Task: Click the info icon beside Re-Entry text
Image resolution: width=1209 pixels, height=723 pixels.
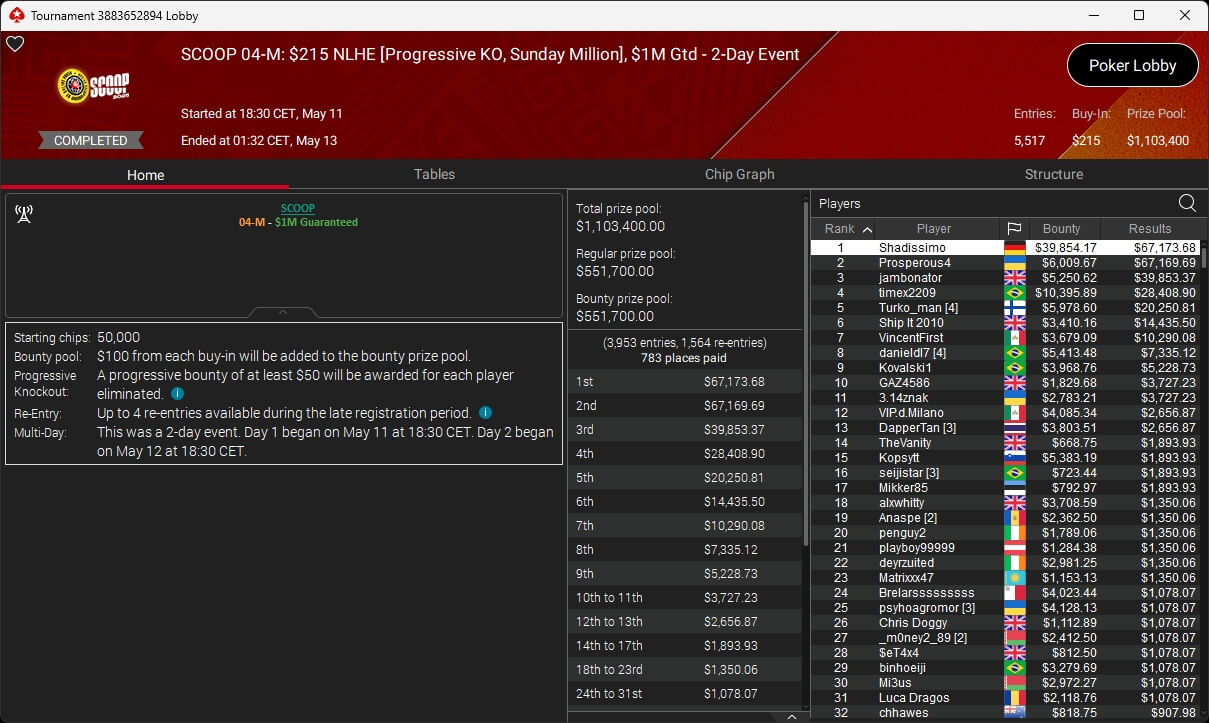Action: tap(486, 413)
